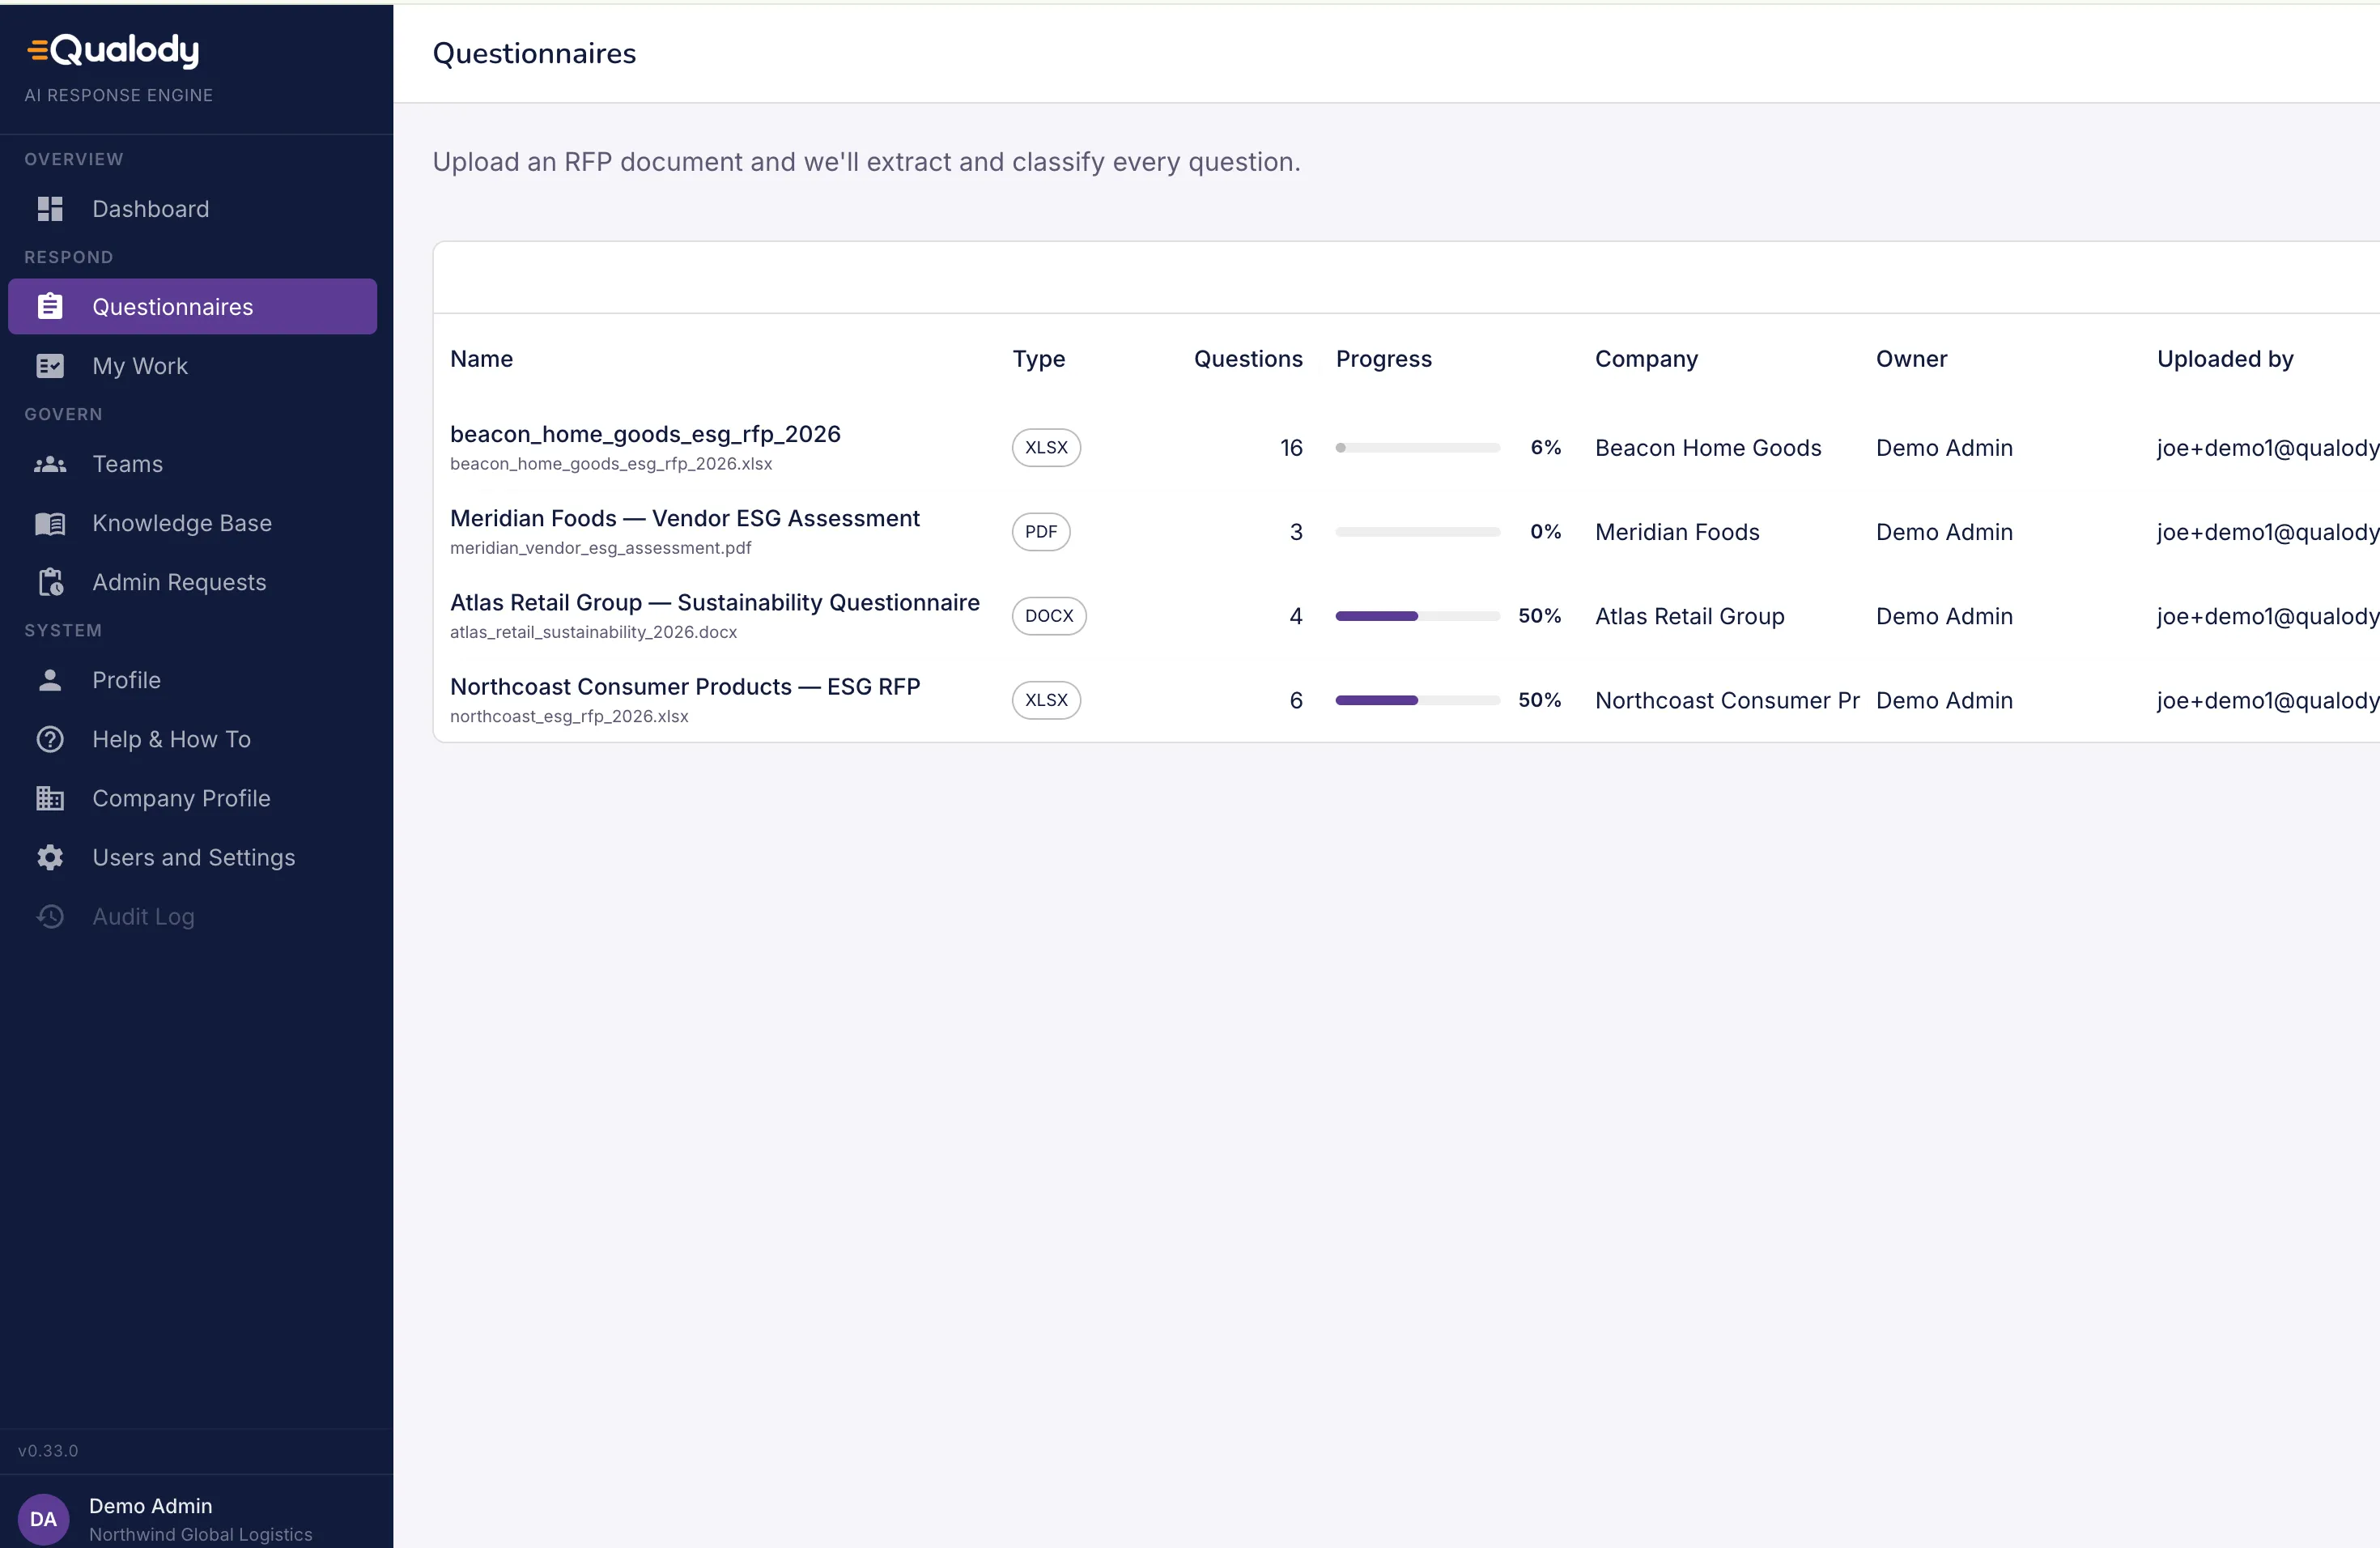Click the question count 16
This screenshot has width=2380, height=1548.
1291,447
